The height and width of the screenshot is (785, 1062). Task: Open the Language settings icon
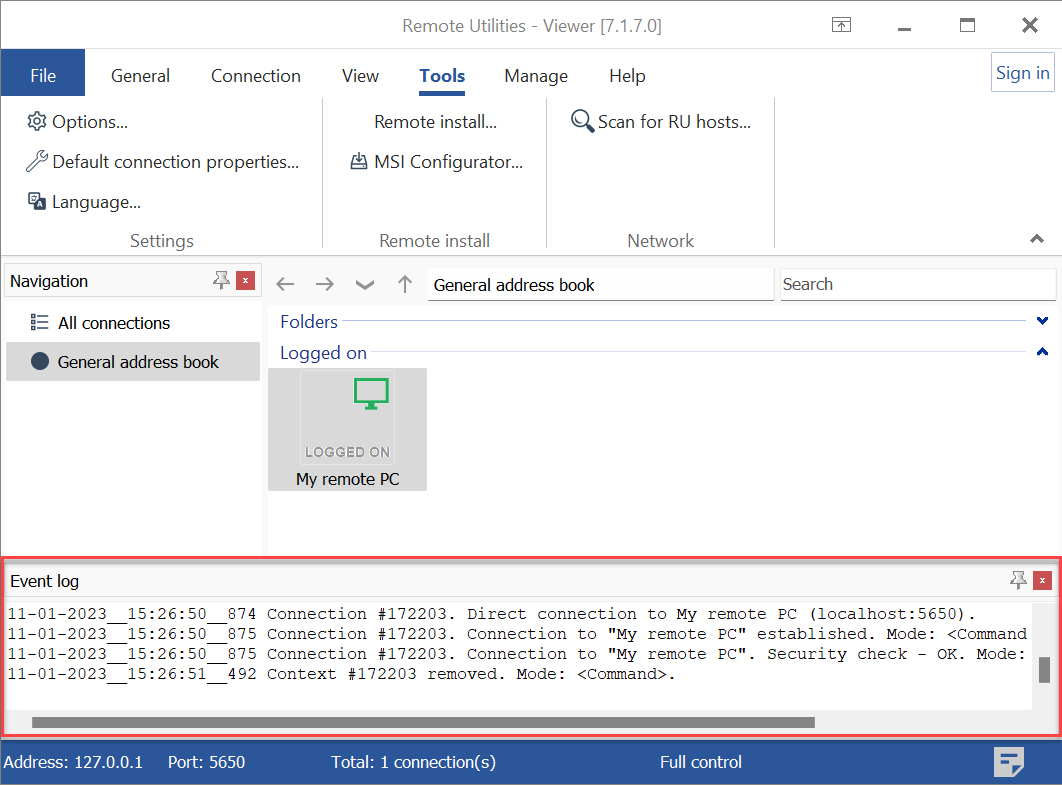[37, 202]
